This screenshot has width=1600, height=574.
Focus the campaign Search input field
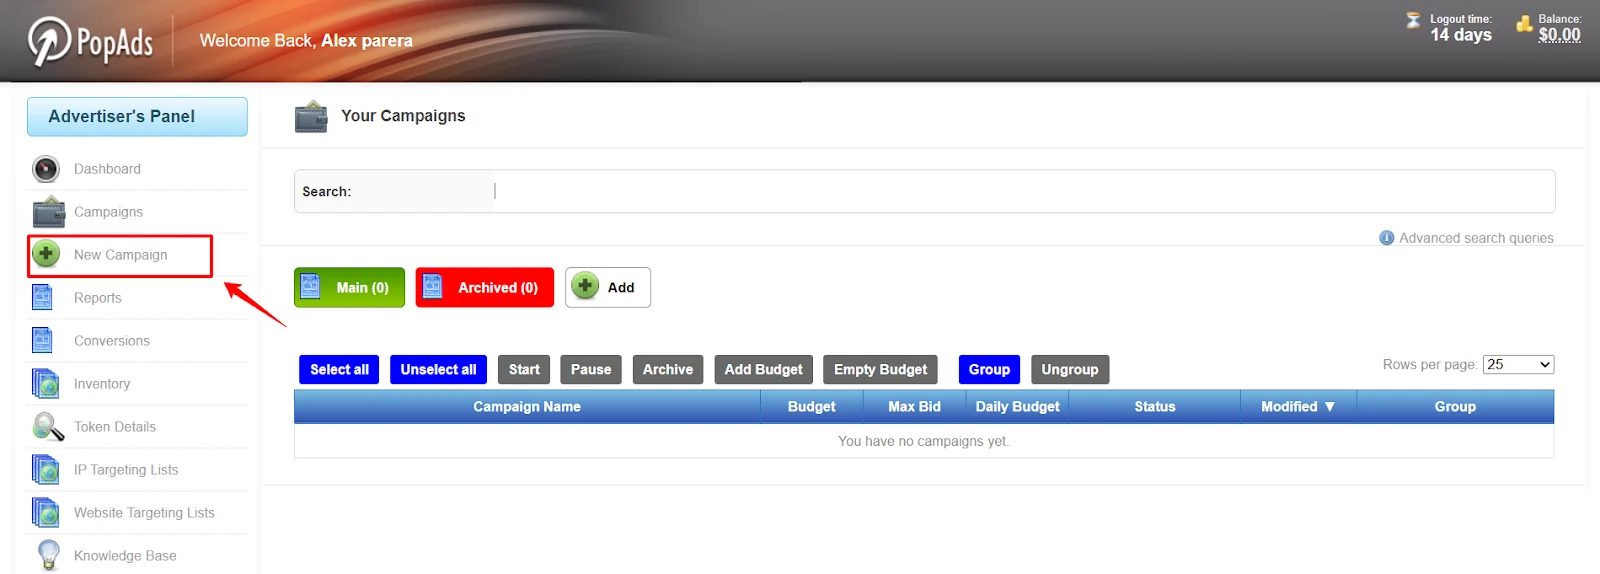click(x=1024, y=191)
